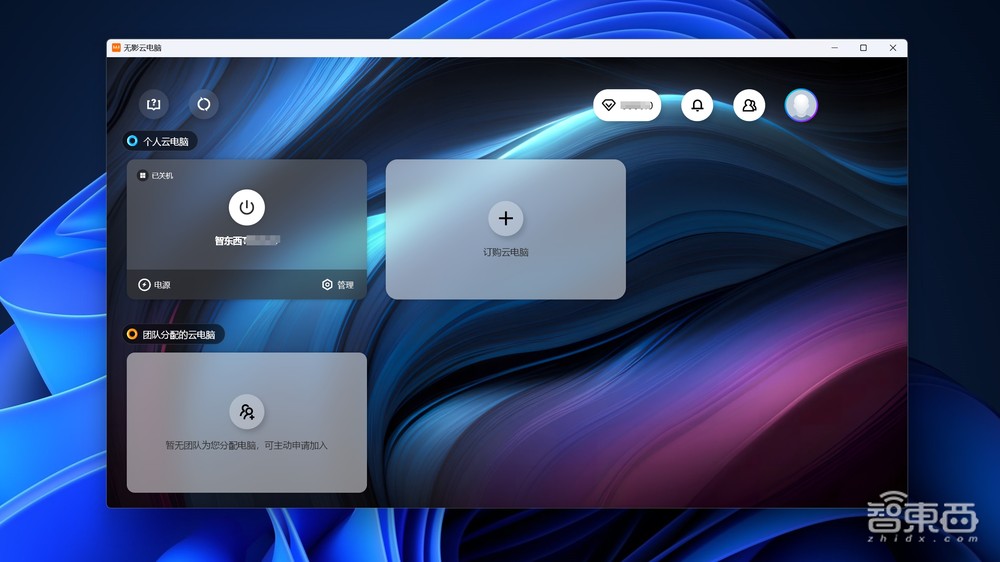
Task: Minimize the 无影云电脑 window
Action: click(x=834, y=48)
